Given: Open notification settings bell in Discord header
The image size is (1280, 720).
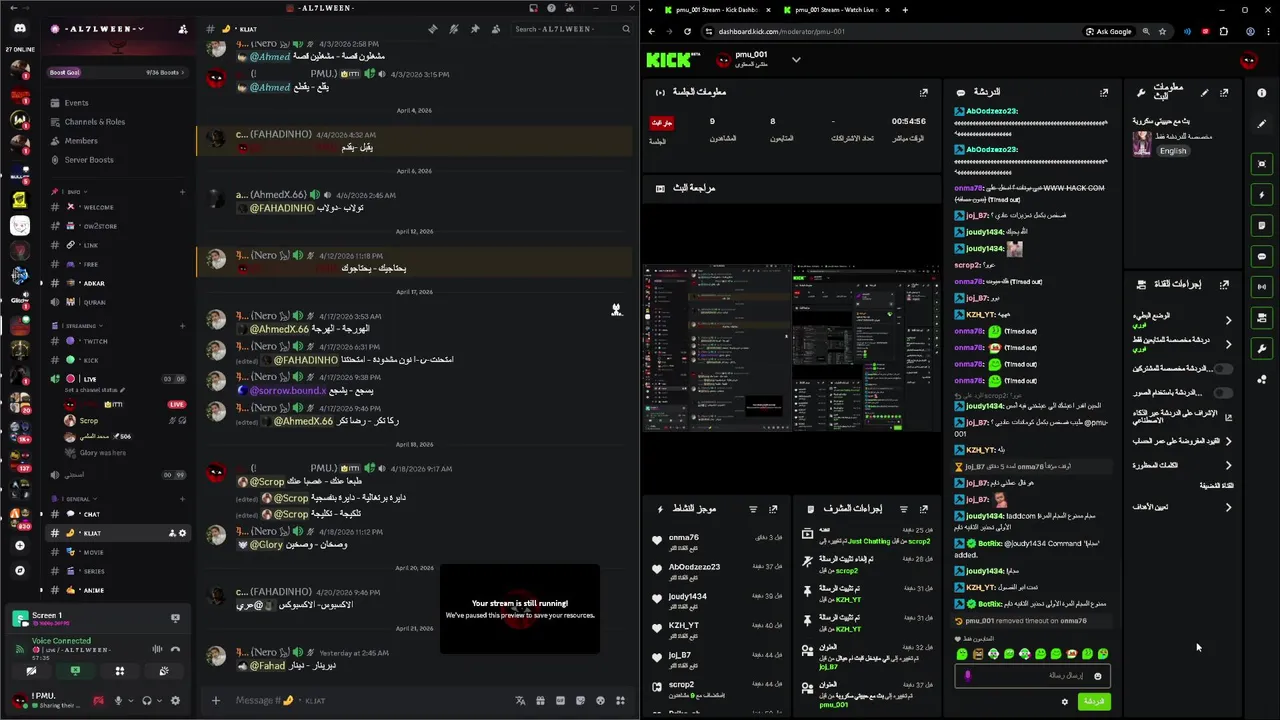Looking at the screenshot, I should 454,29.
